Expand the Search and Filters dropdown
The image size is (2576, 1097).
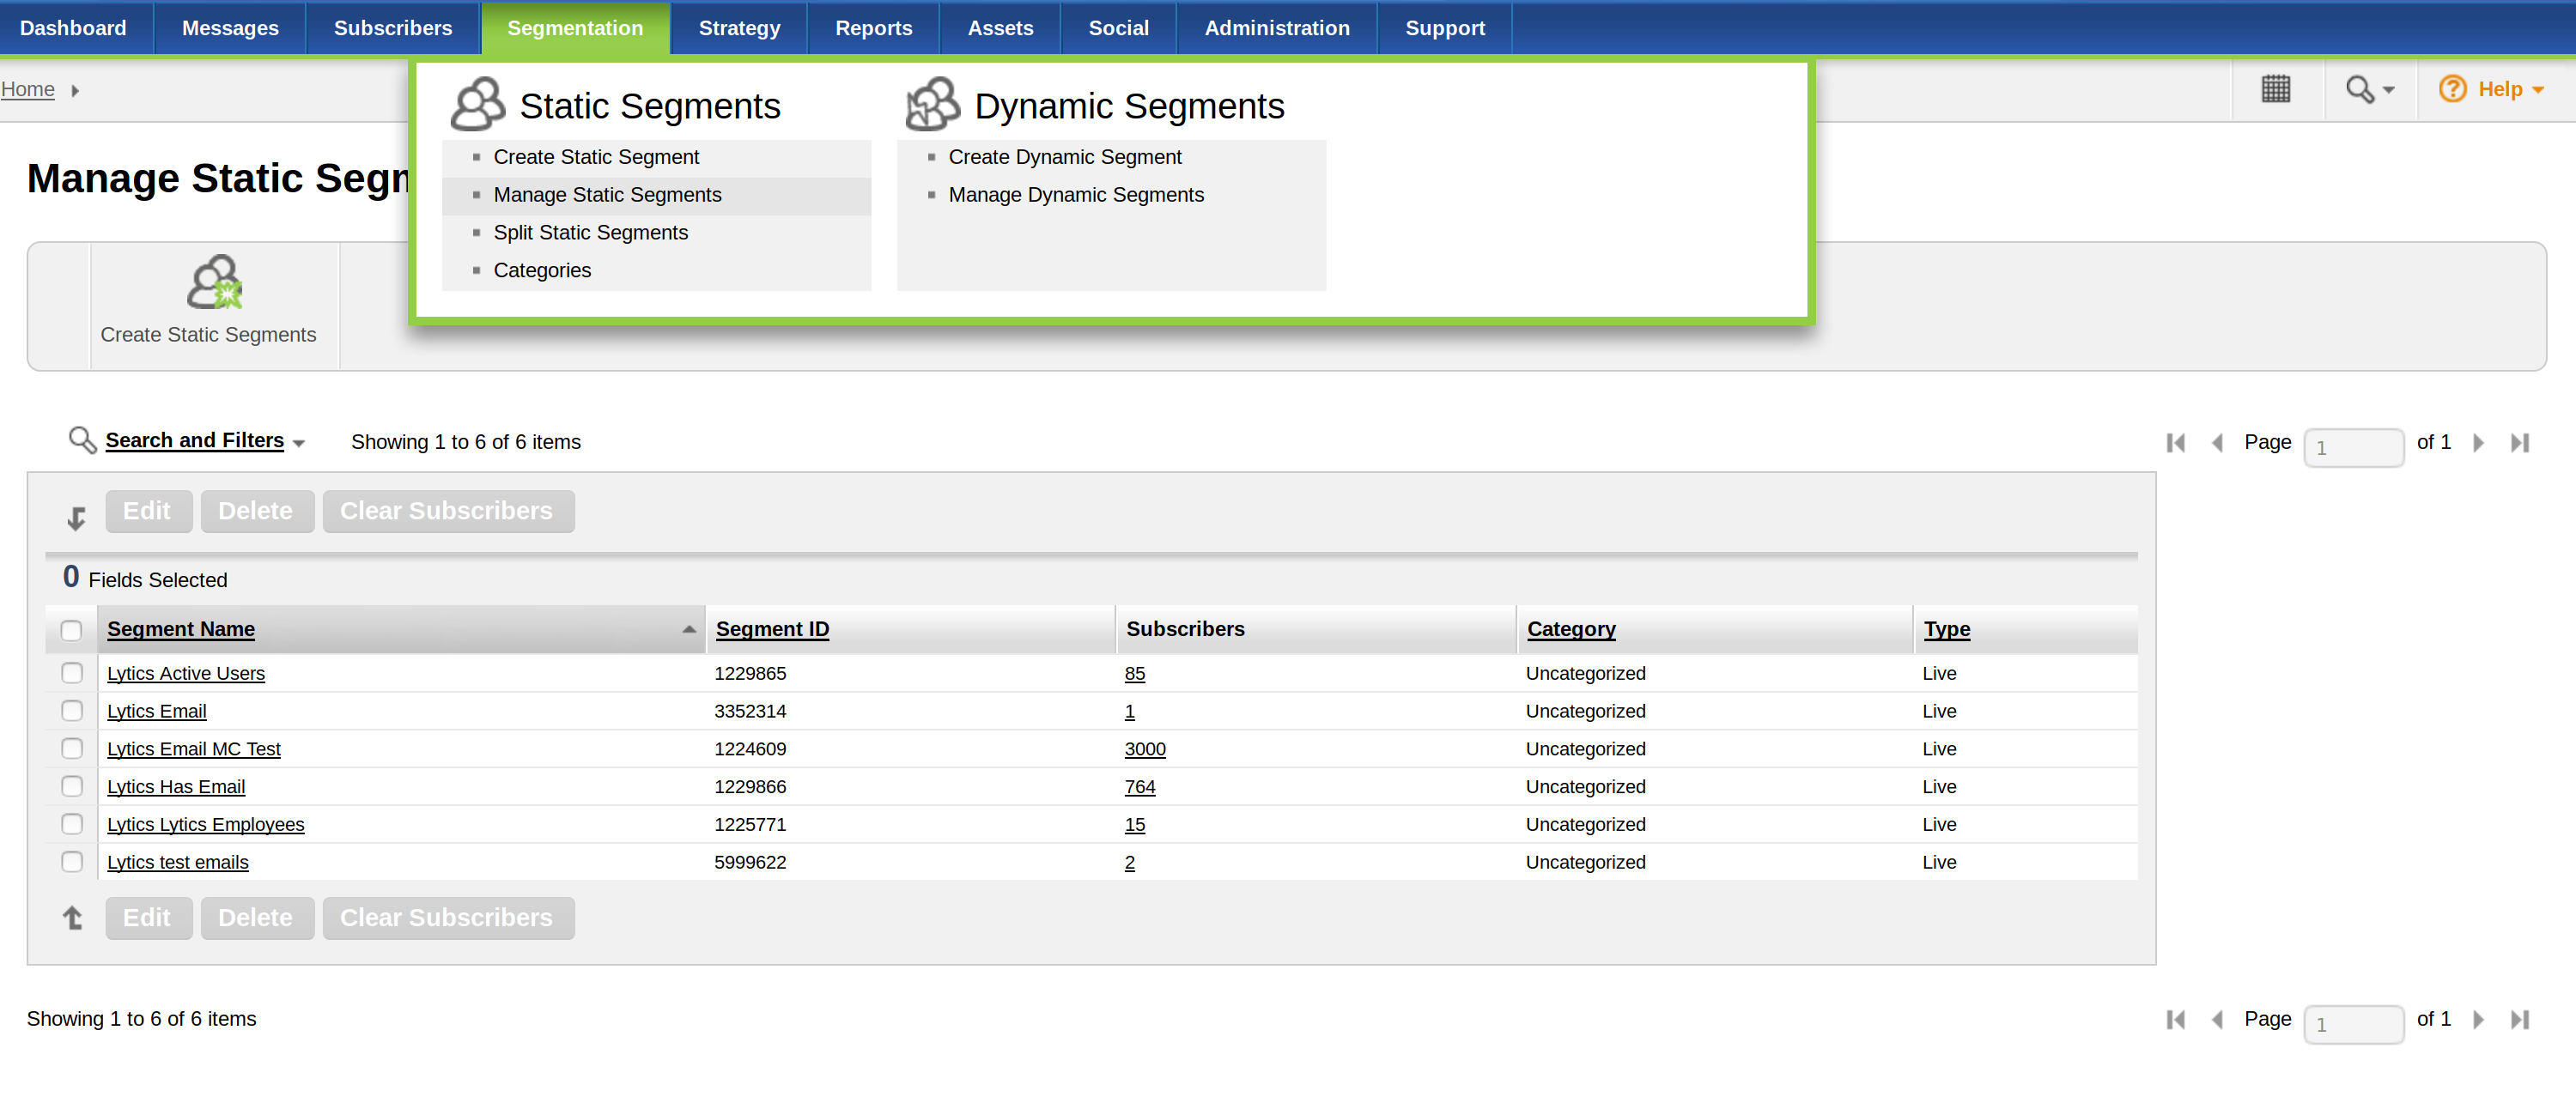[298, 443]
